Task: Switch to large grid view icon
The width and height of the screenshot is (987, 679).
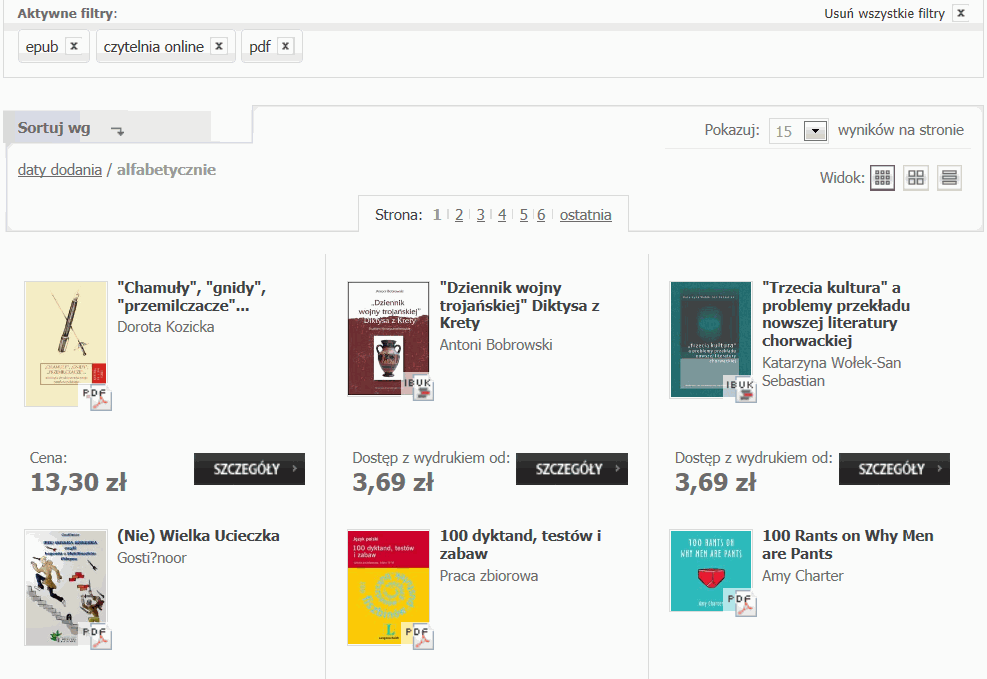Action: tap(916, 178)
